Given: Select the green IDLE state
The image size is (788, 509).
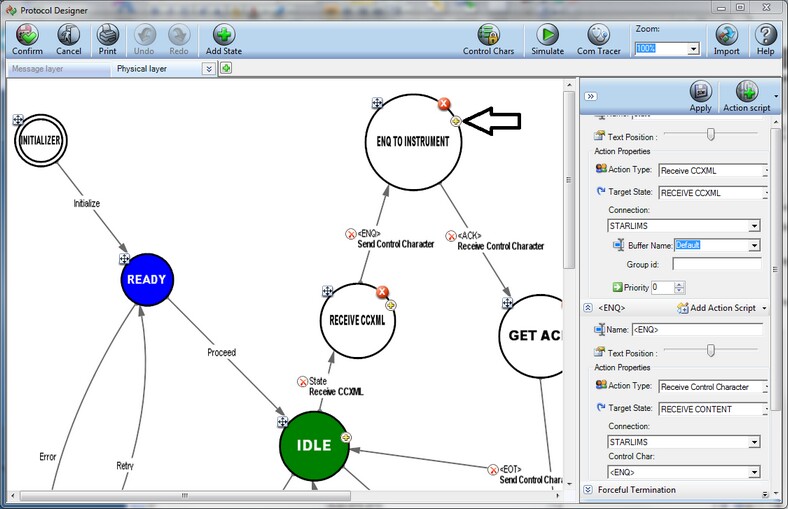Looking at the screenshot, I should coord(314,446).
